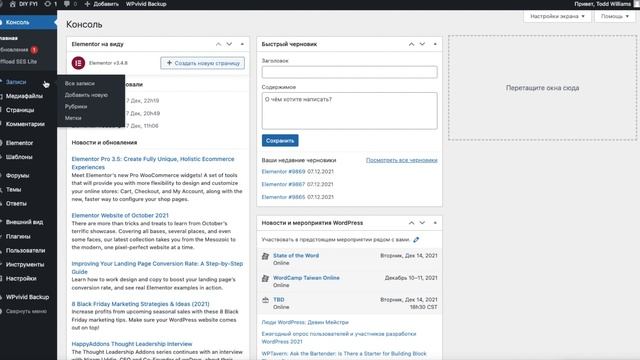Viewport: 640px width, 360px height.
Task: Move Новости и мероприятия WordPress widget up
Action: [411, 223]
